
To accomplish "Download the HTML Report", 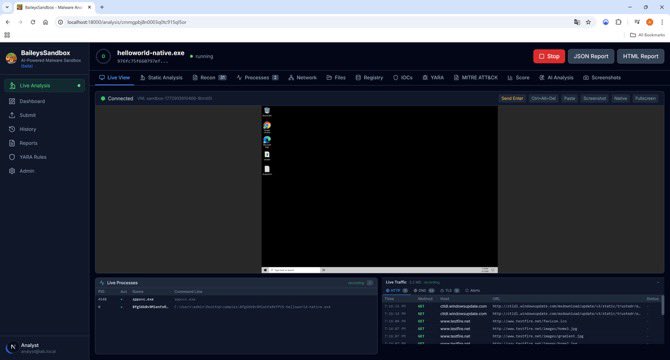I will pyautogui.click(x=641, y=56).
